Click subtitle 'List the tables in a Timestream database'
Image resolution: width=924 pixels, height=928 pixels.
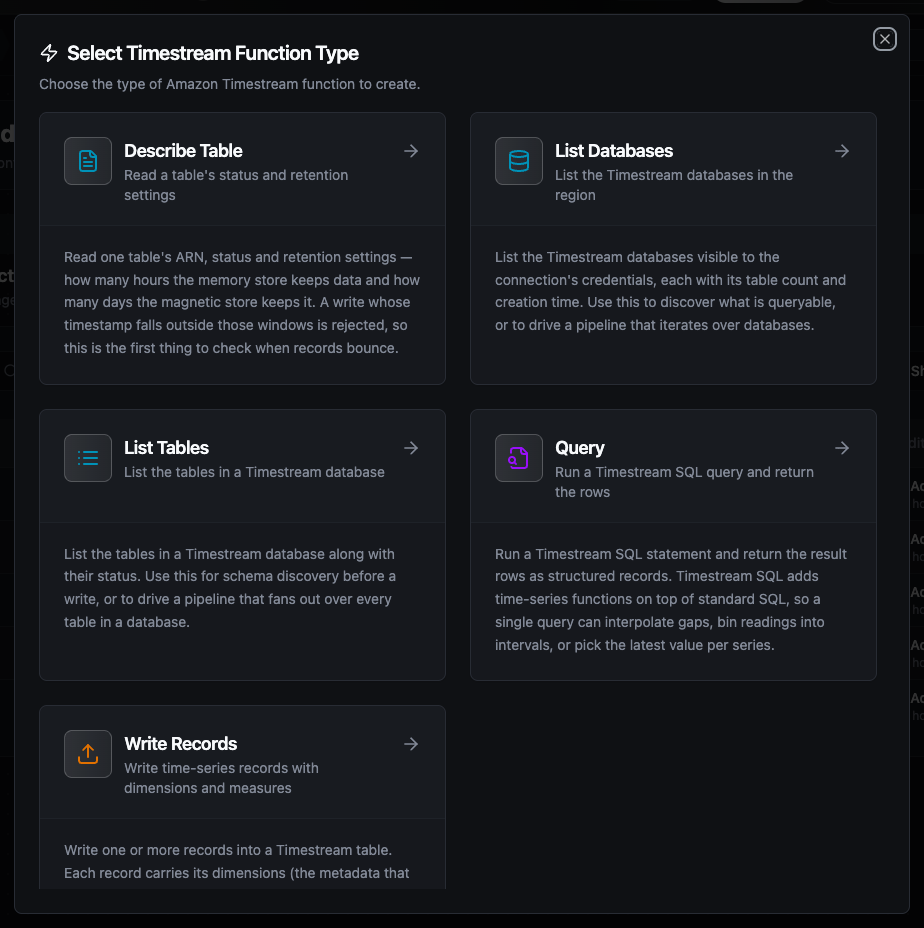255,472
